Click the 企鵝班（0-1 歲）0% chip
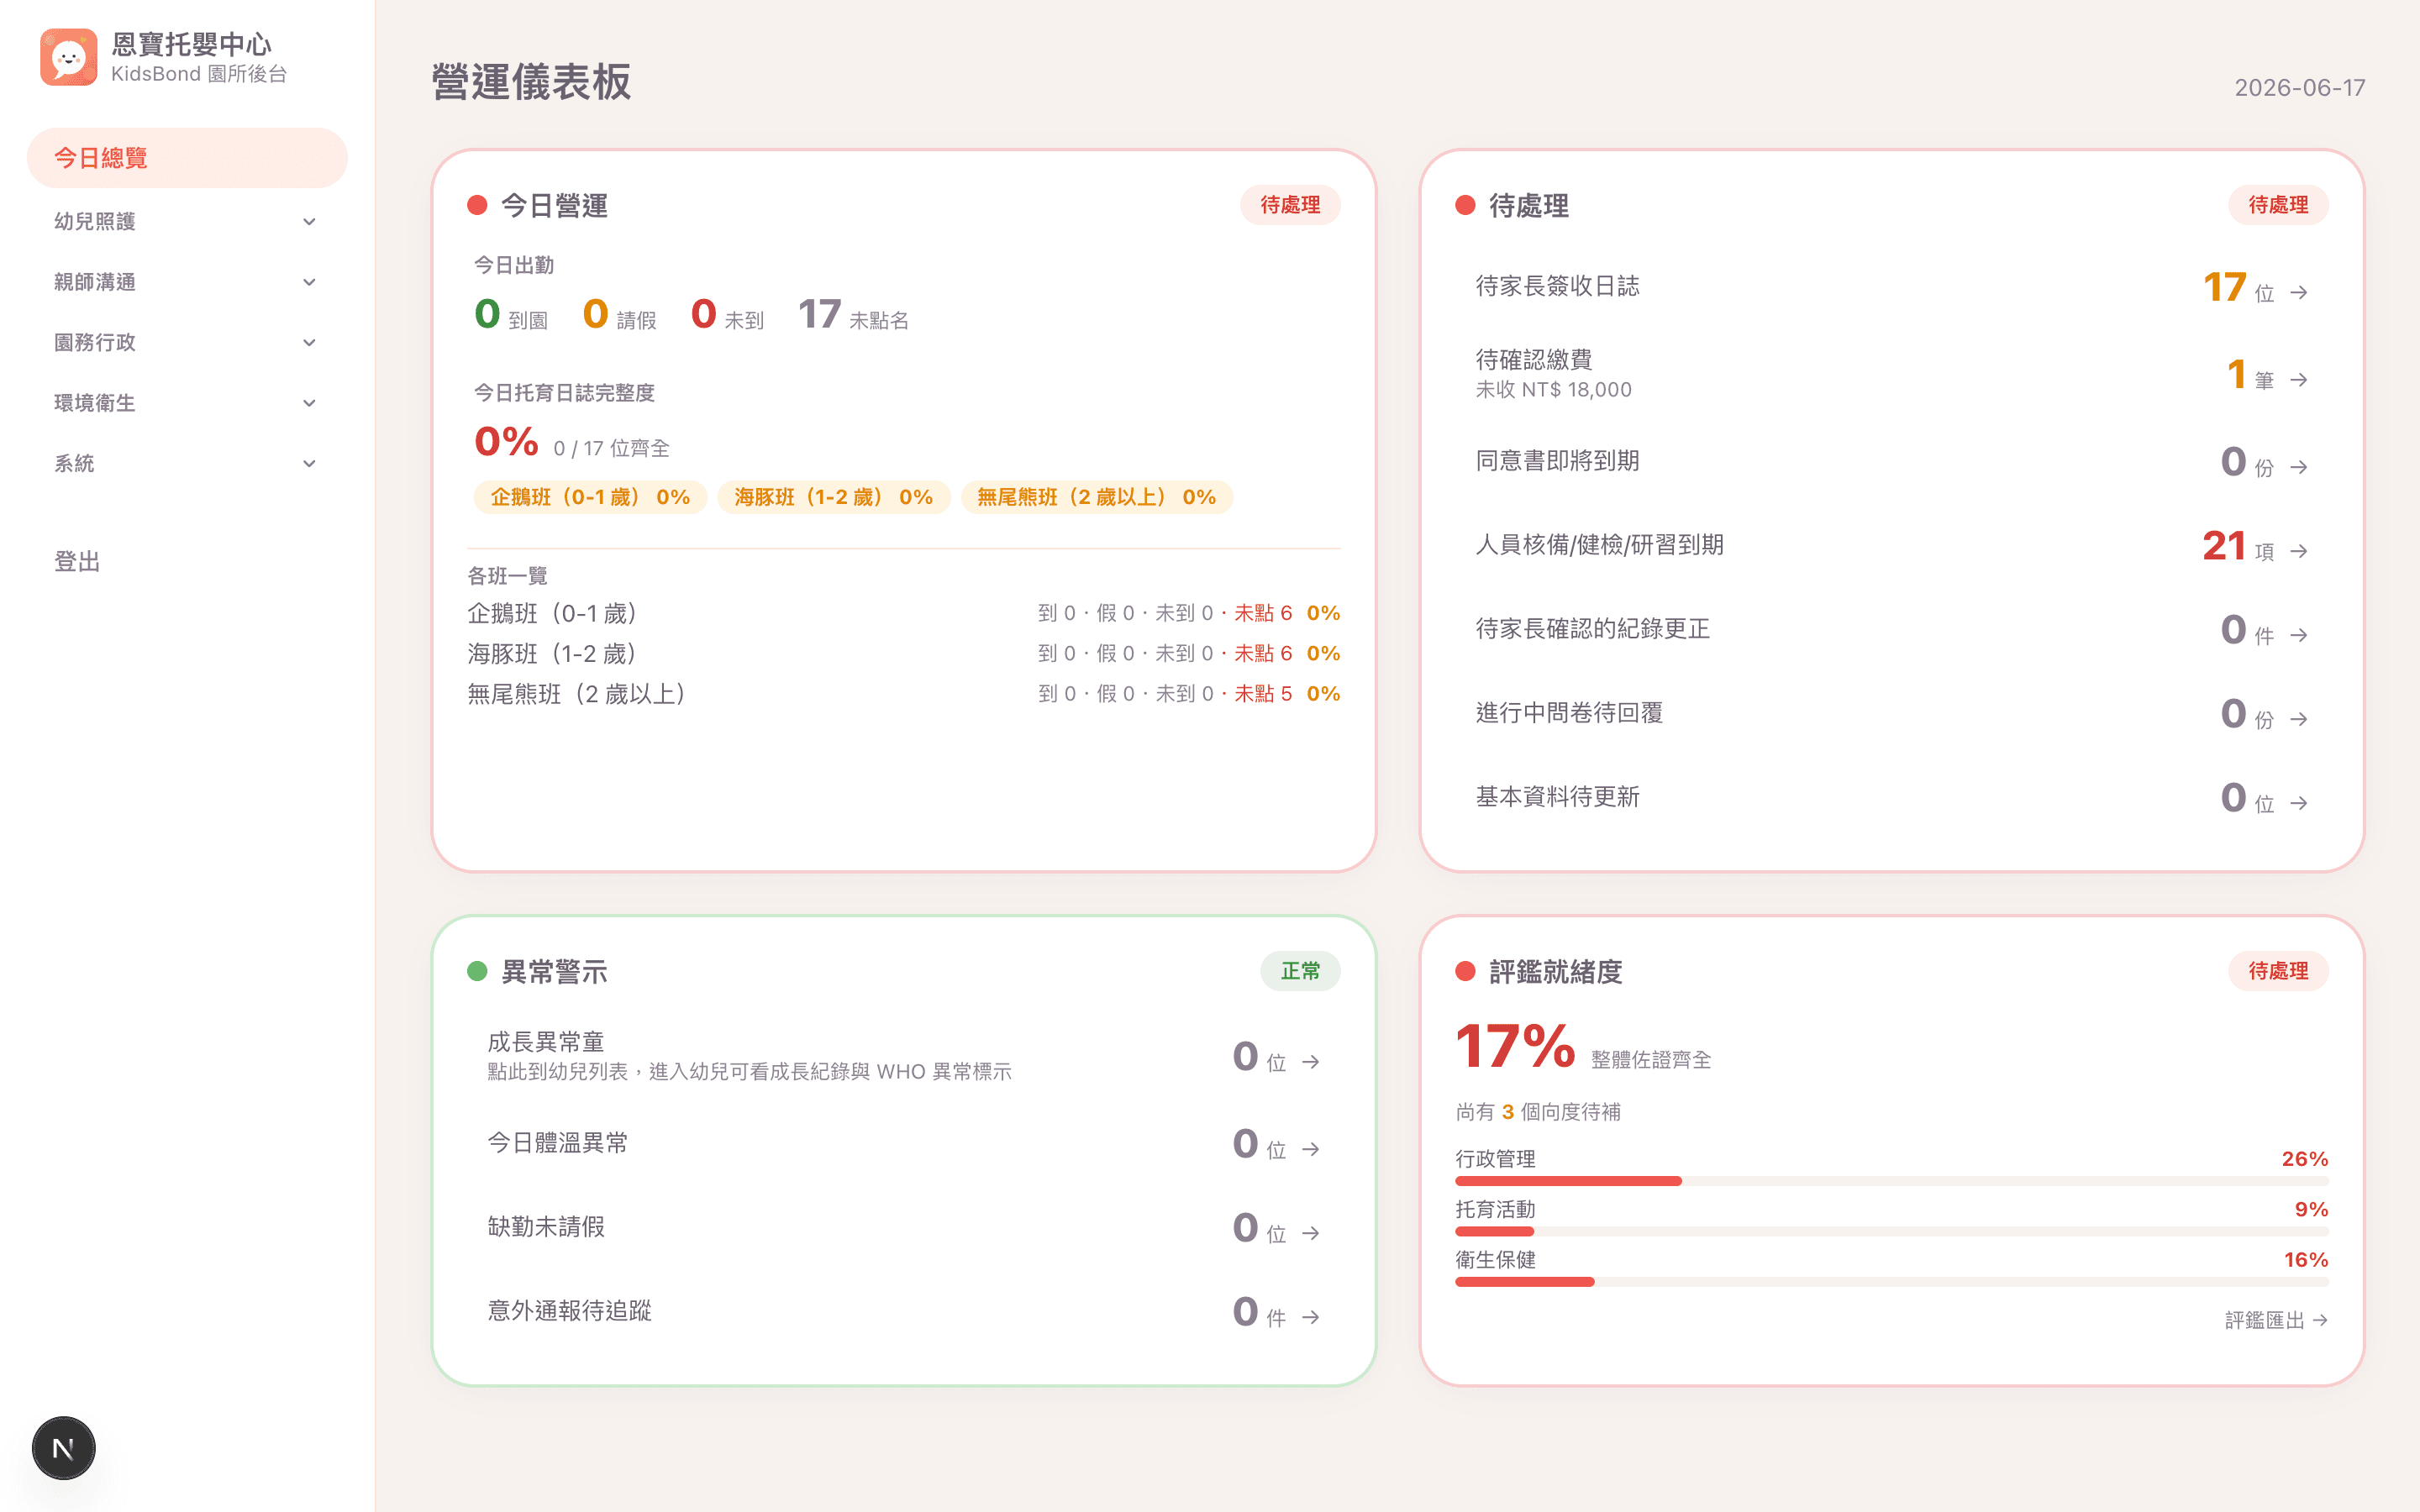The image size is (2420, 1512). coord(590,497)
